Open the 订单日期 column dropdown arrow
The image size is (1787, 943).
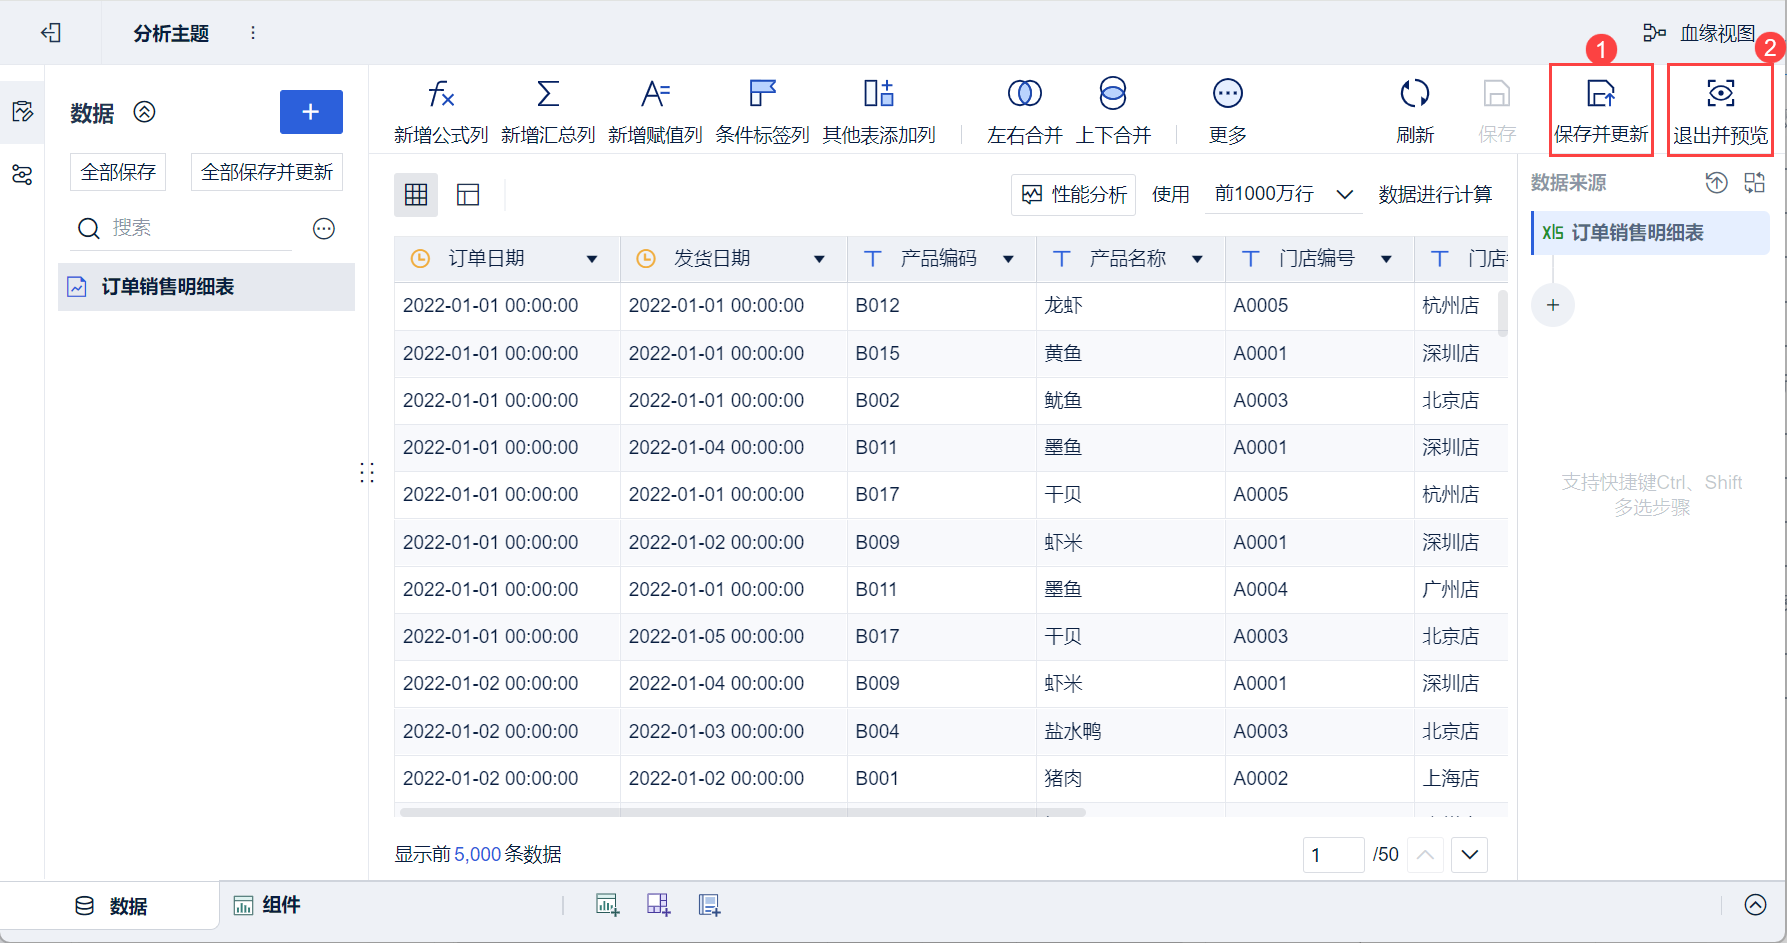[x=592, y=260]
